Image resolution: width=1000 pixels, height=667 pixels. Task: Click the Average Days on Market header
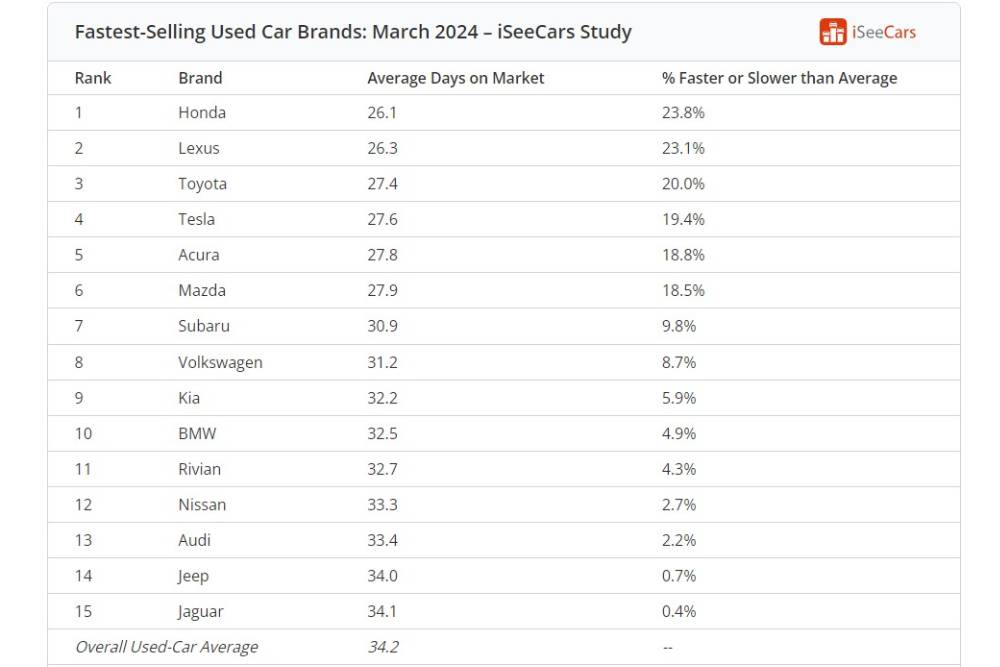(x=455, y=78)
